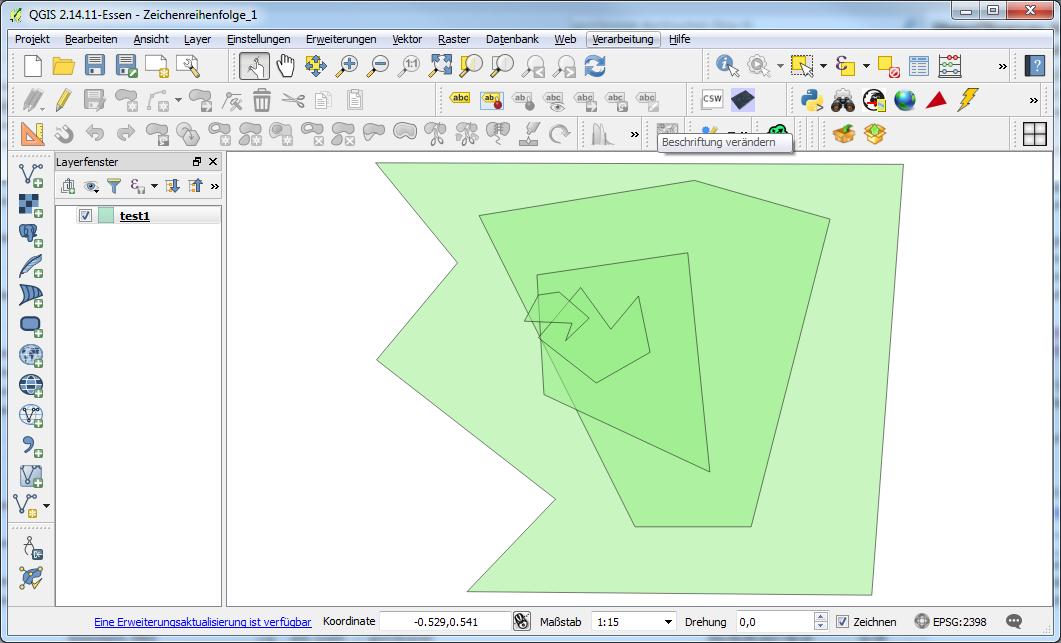This screenshot has height=643, width=1061.
Task: Open the Maßstab scale dropdown
Action: pos(668,622)
